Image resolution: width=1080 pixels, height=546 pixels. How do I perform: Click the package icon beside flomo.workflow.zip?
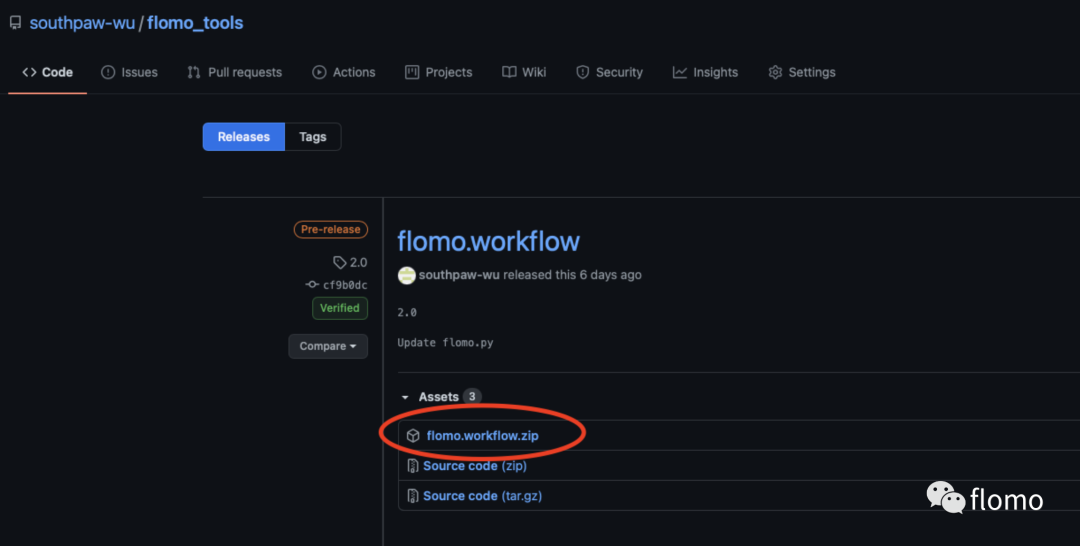point(413,436)
